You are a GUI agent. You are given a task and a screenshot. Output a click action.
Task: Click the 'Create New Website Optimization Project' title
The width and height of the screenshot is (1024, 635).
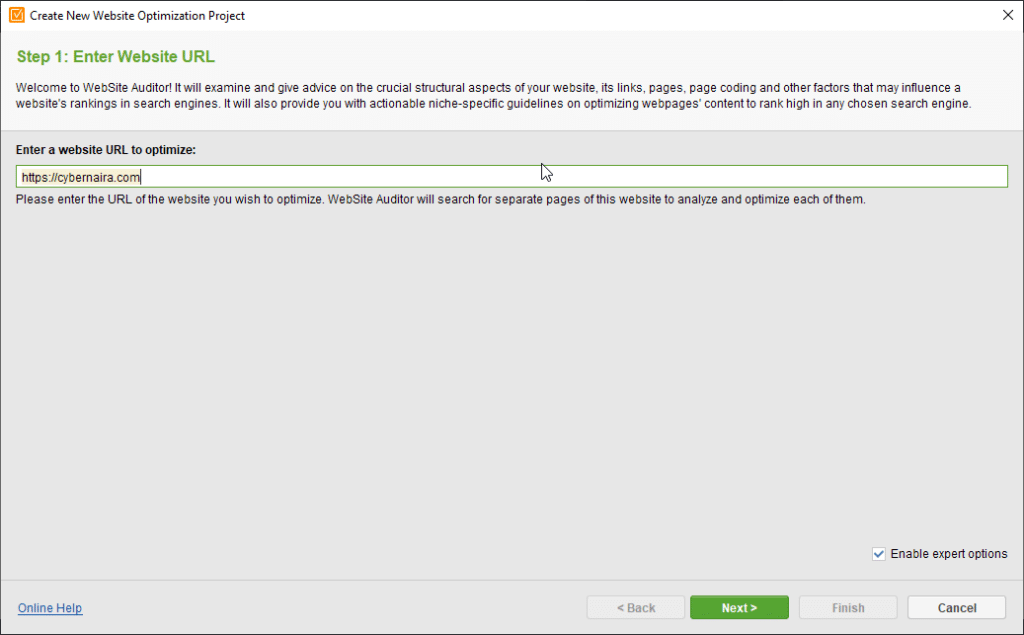pos(137,16)
